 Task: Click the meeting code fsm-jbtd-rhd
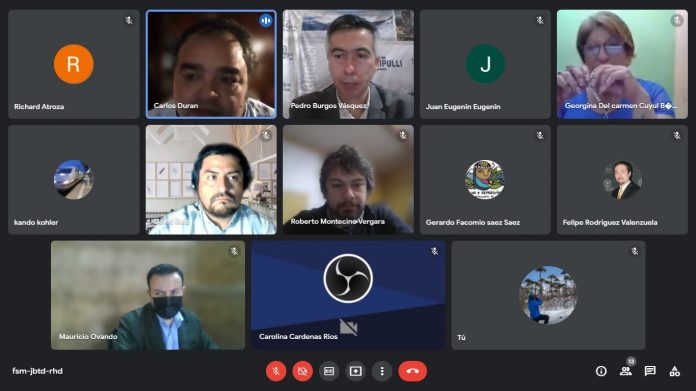[x=37, y=371]
